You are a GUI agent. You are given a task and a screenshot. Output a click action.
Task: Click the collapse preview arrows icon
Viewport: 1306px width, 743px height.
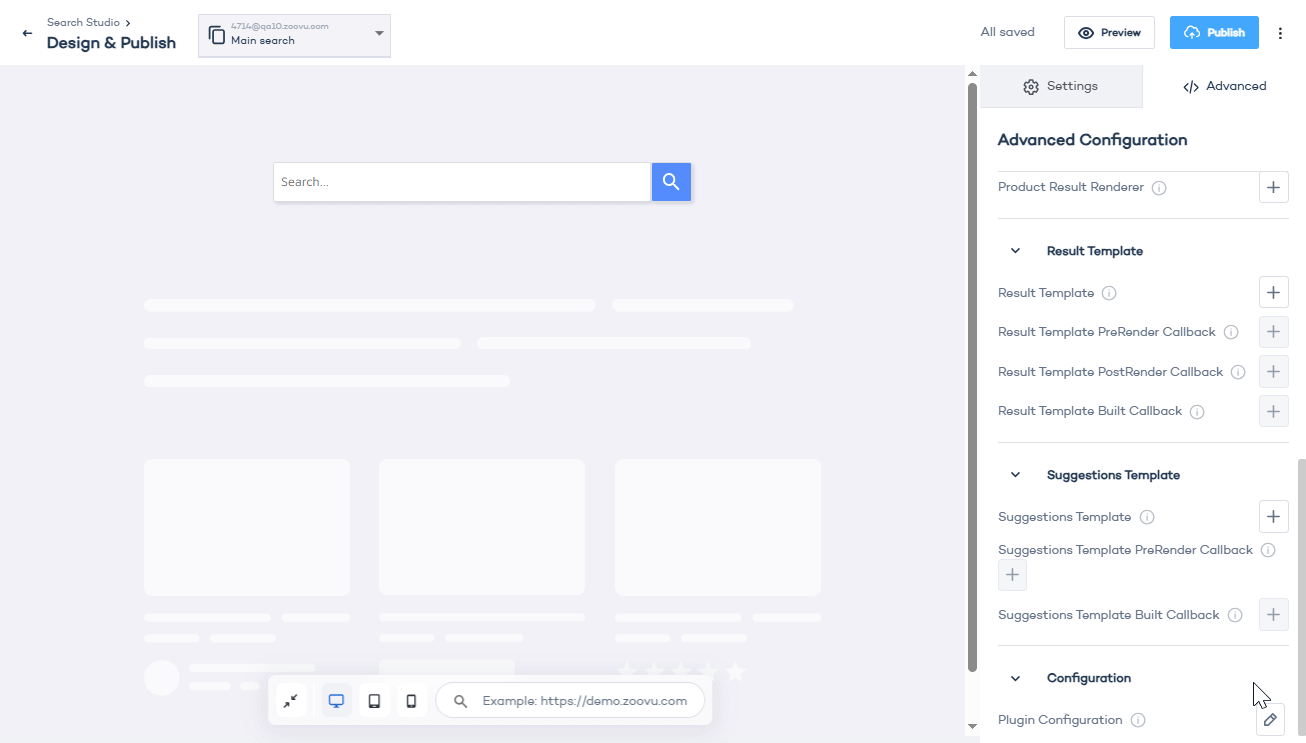pyautogui.click(x=291, y=700)
